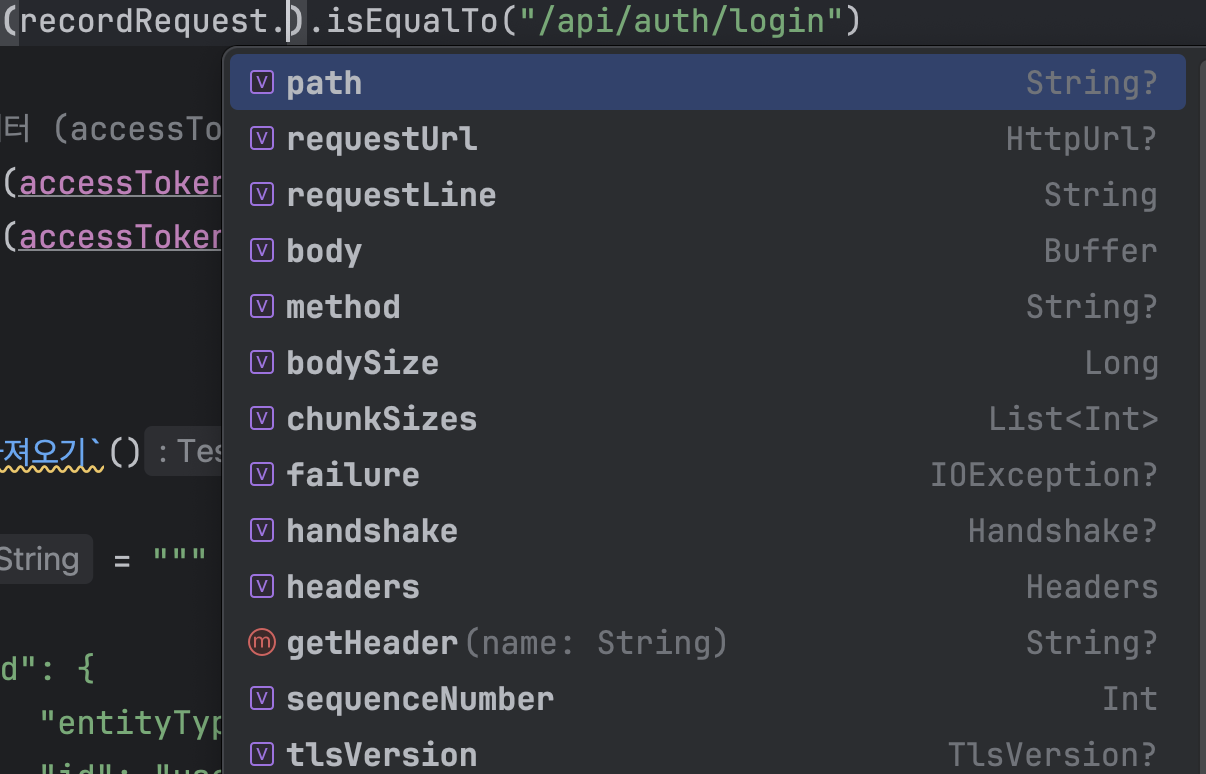Click the String type inlay hint

tap(40, 559)
